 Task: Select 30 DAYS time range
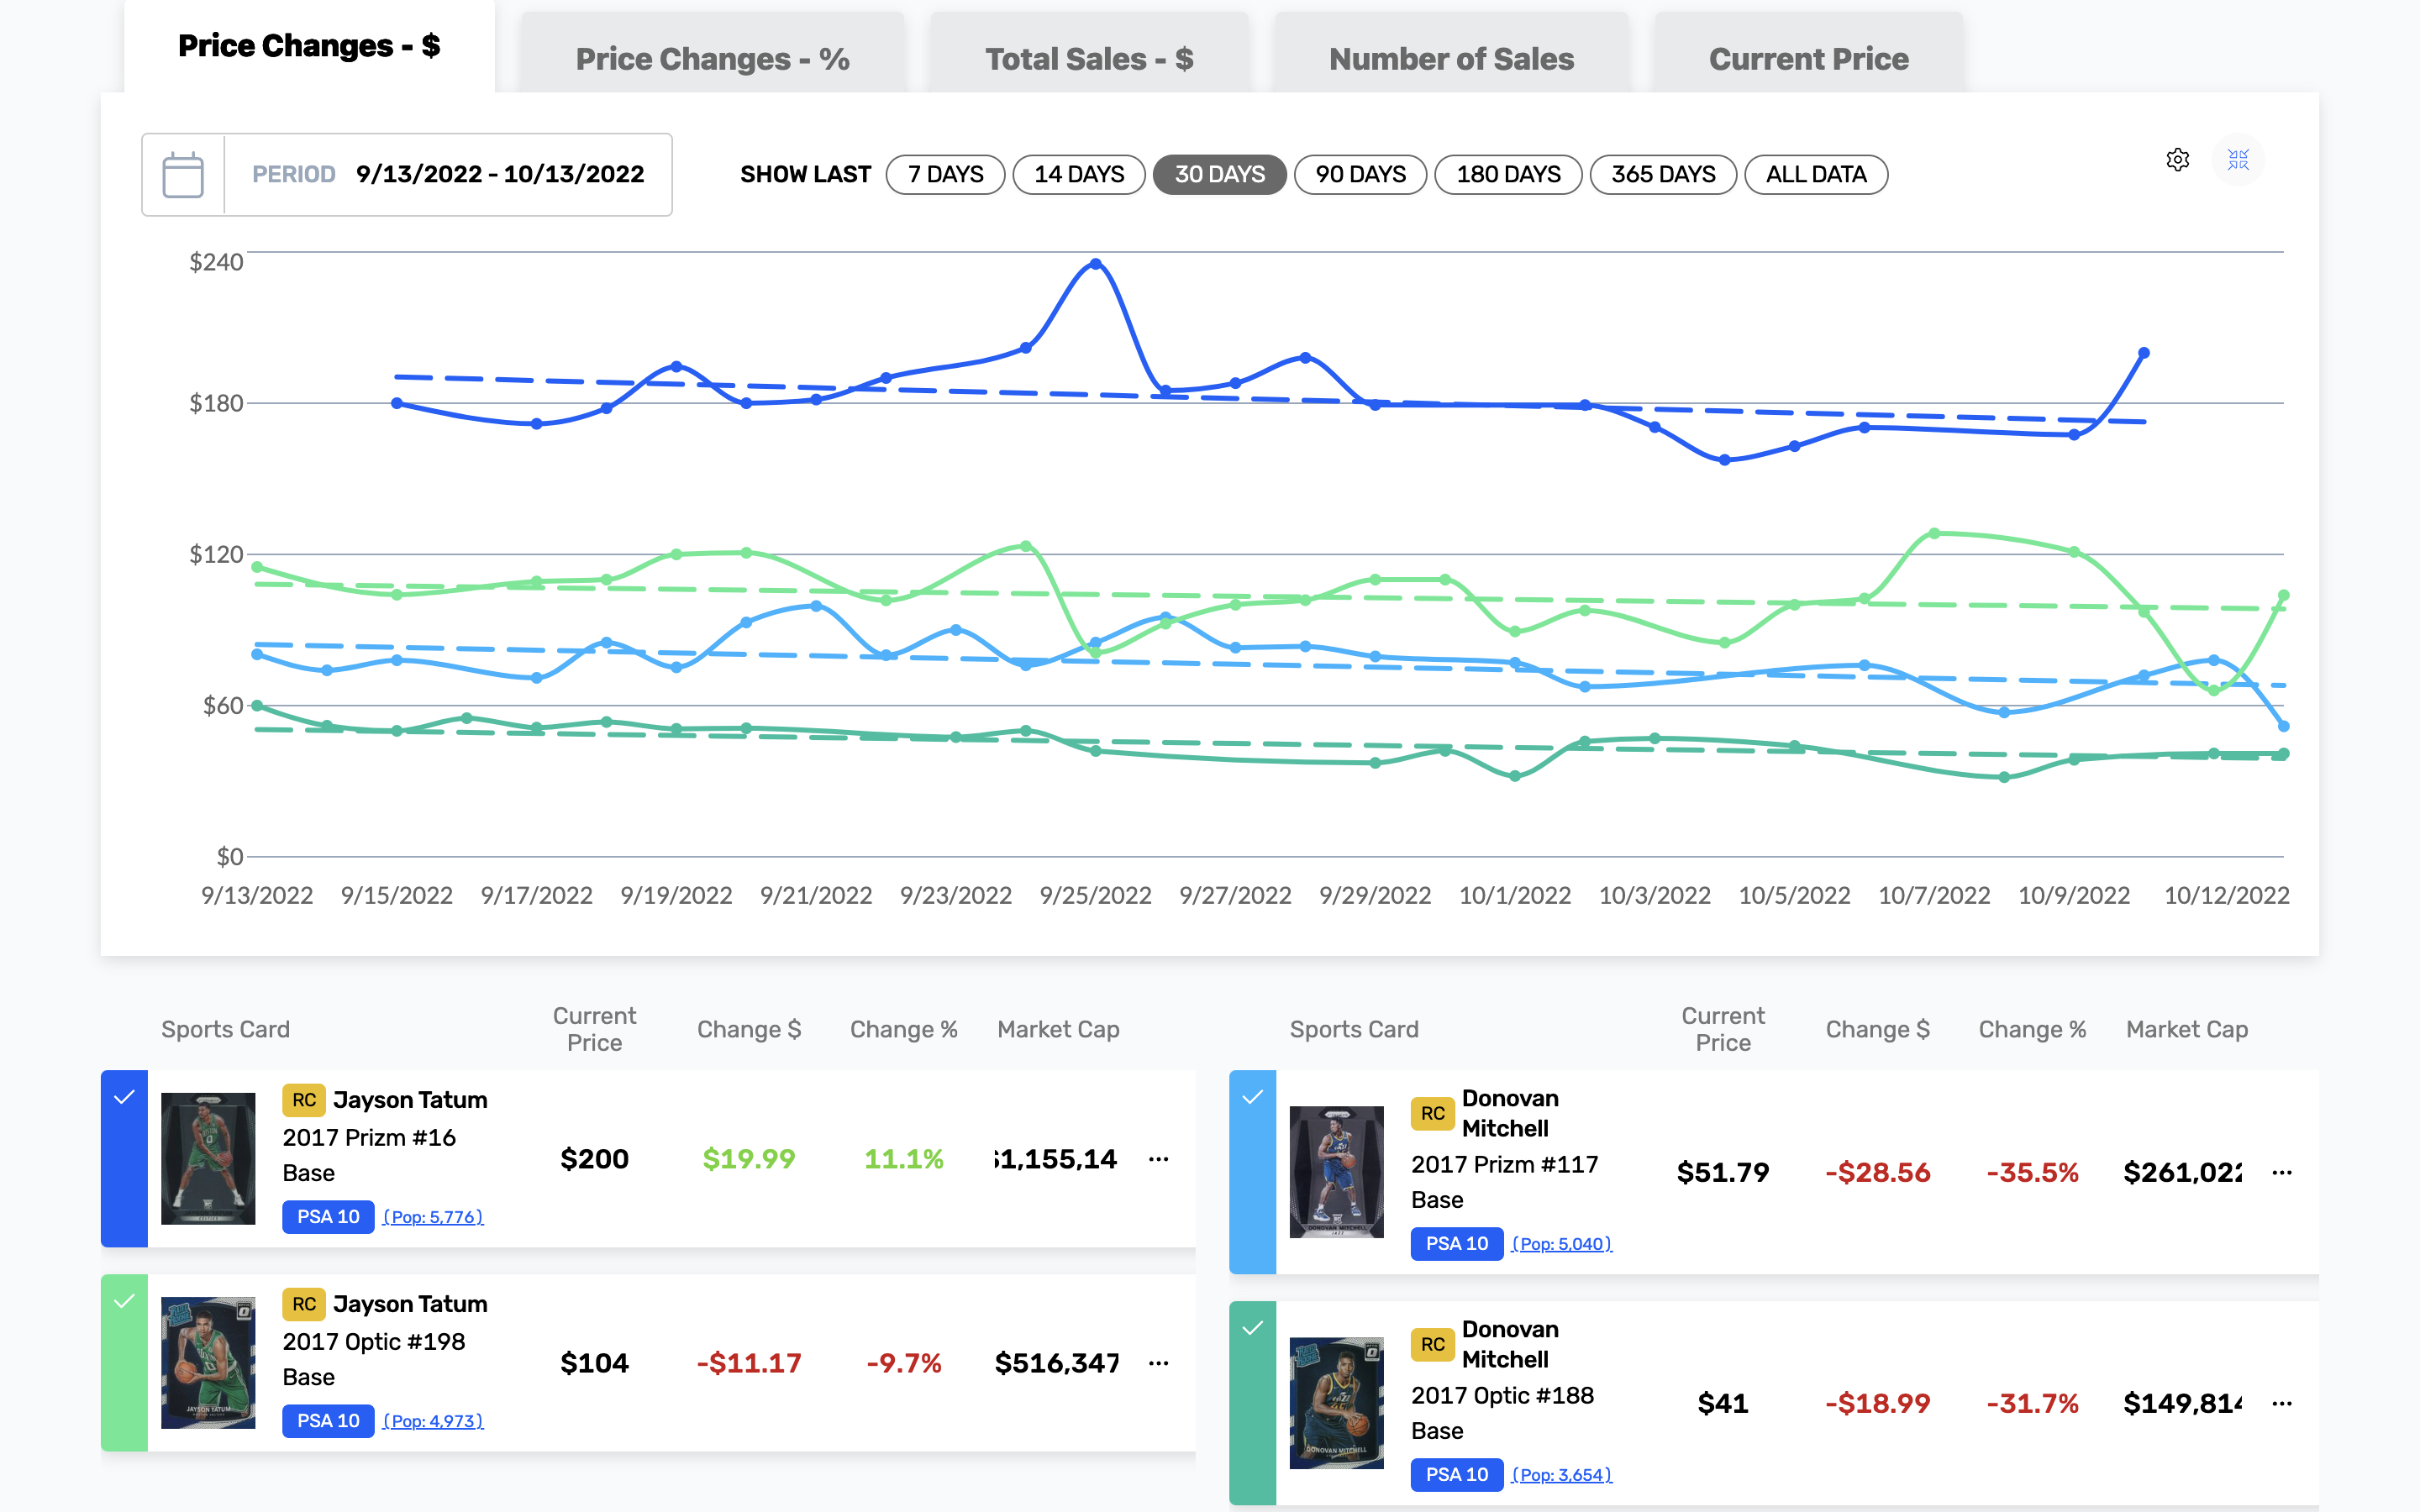tap(1219, 175)
